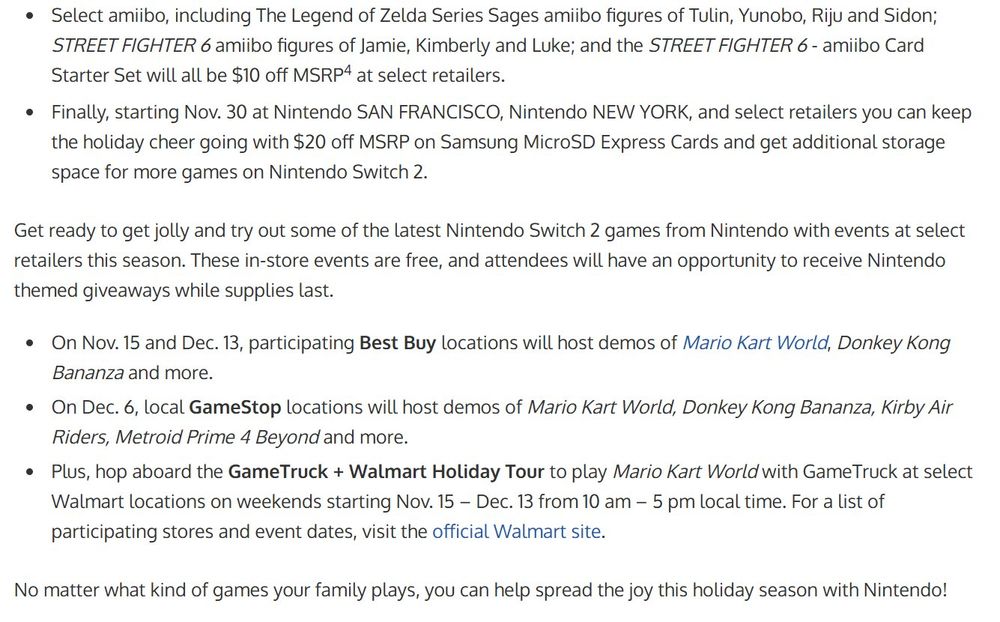The width and height of the screenshot is (1000, 622).
Task: Click the bullet before On Dec. 6
Action: 30,408
